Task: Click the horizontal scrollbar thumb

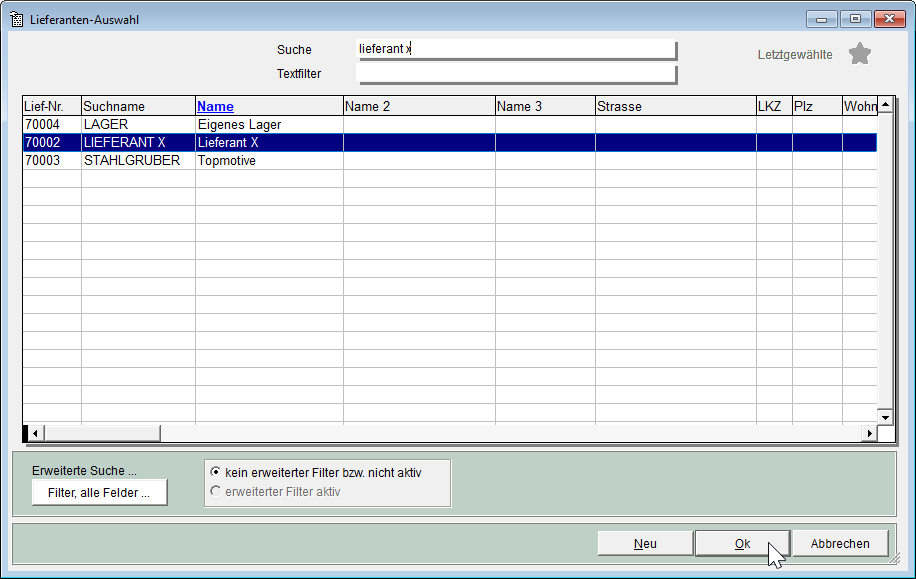Action: pyautogui.click(x=102, y=433)
